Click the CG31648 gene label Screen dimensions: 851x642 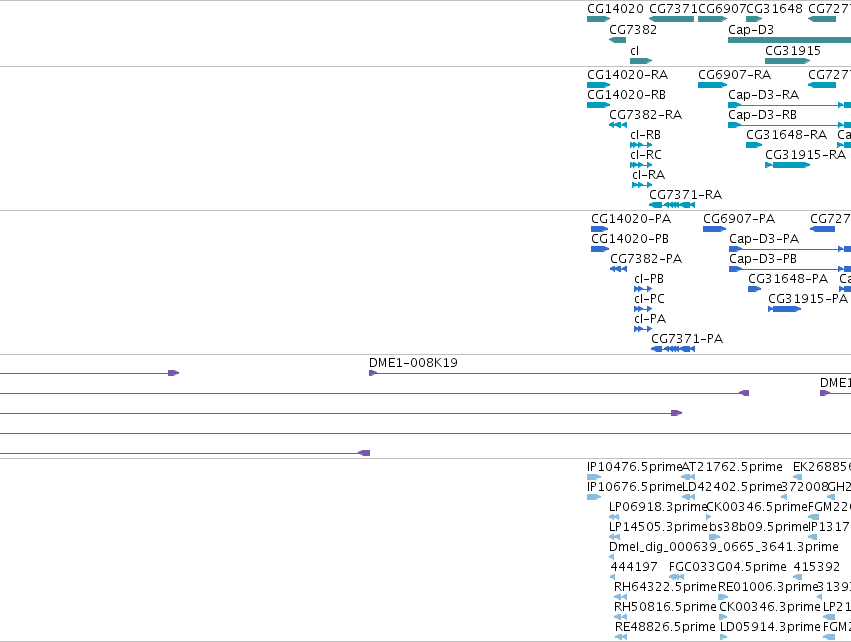(x=774, y=9)
